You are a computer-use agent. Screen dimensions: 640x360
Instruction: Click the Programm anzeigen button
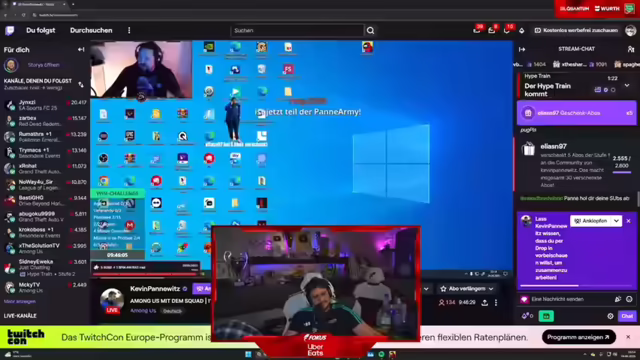click(578, 337)
